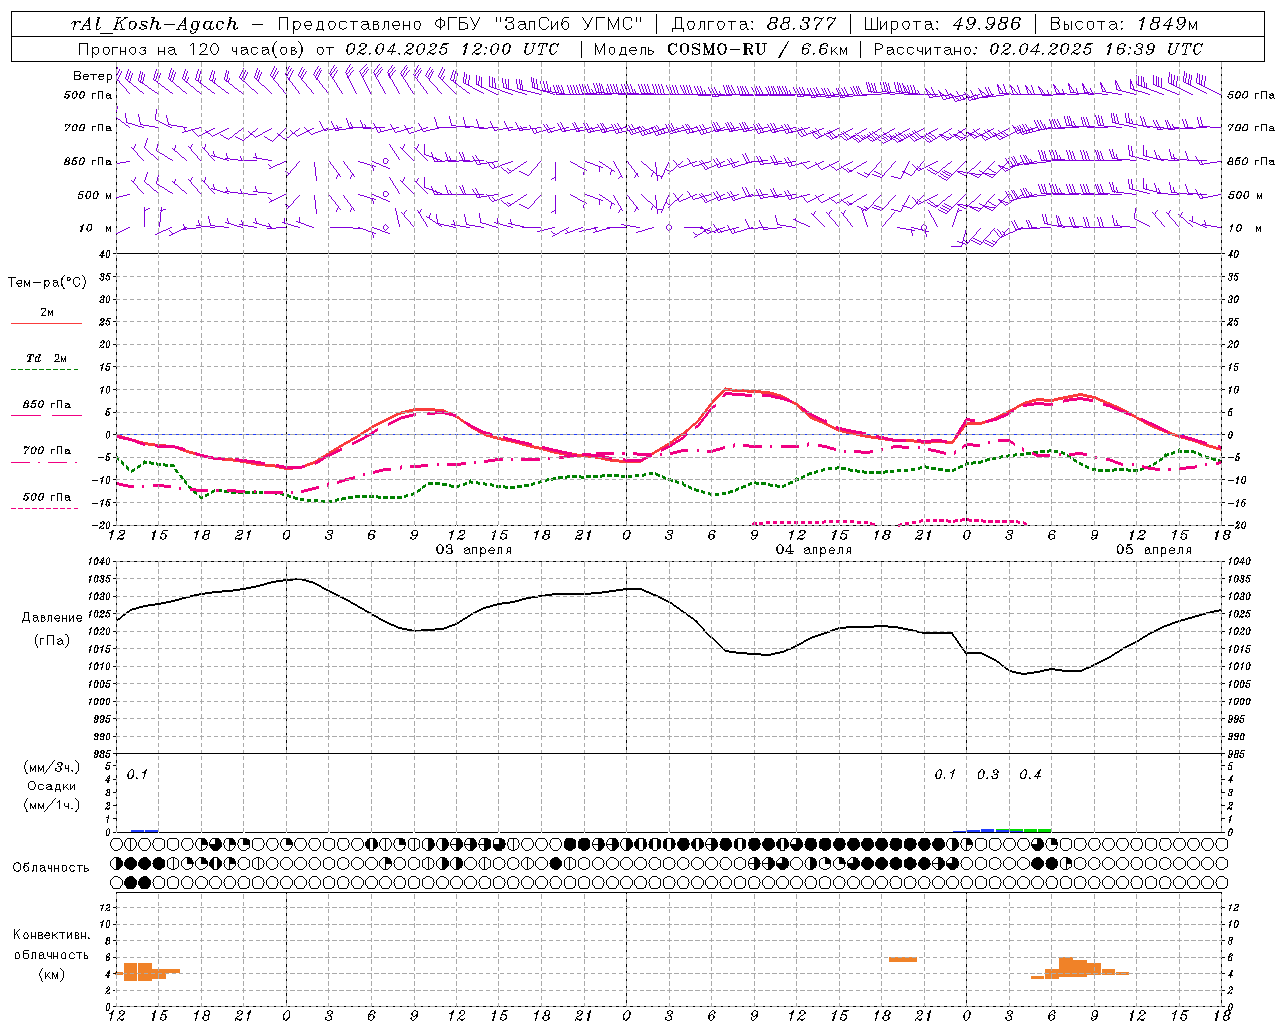Click the orange convective bar on 04 апреля evening

(x=903, y=960)
